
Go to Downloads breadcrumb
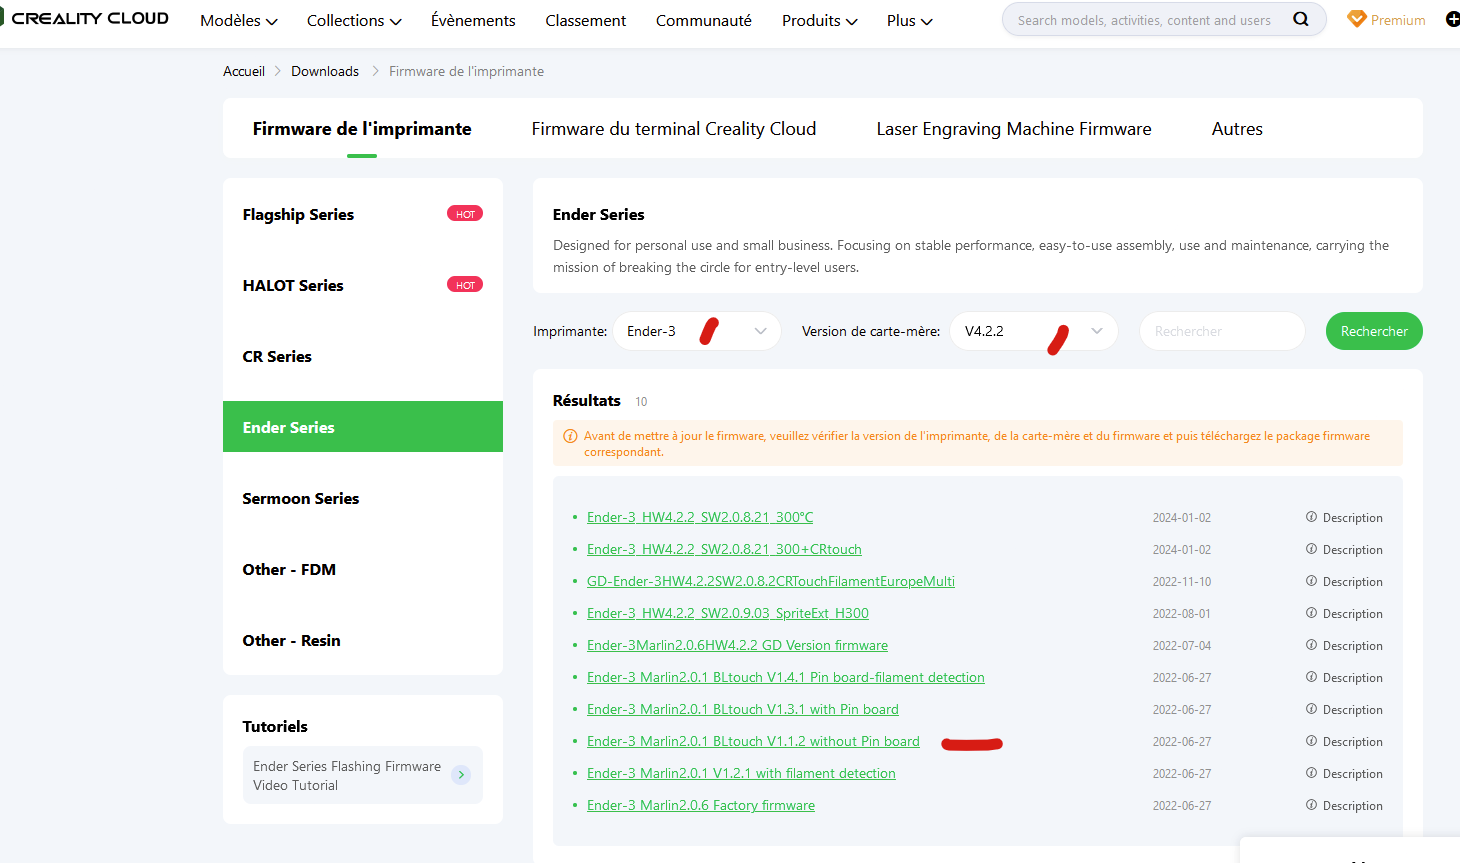[325, 71]
